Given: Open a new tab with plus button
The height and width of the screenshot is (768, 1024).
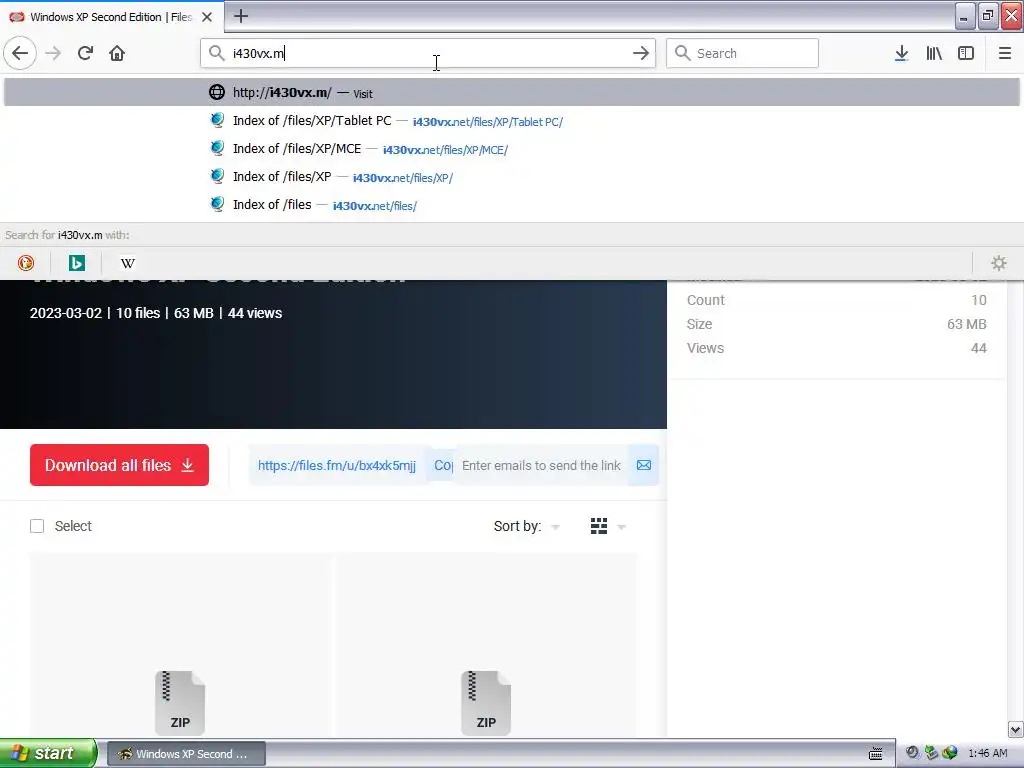Looking at the screenshot, I should pyautogui.click(x=241, y=16).
